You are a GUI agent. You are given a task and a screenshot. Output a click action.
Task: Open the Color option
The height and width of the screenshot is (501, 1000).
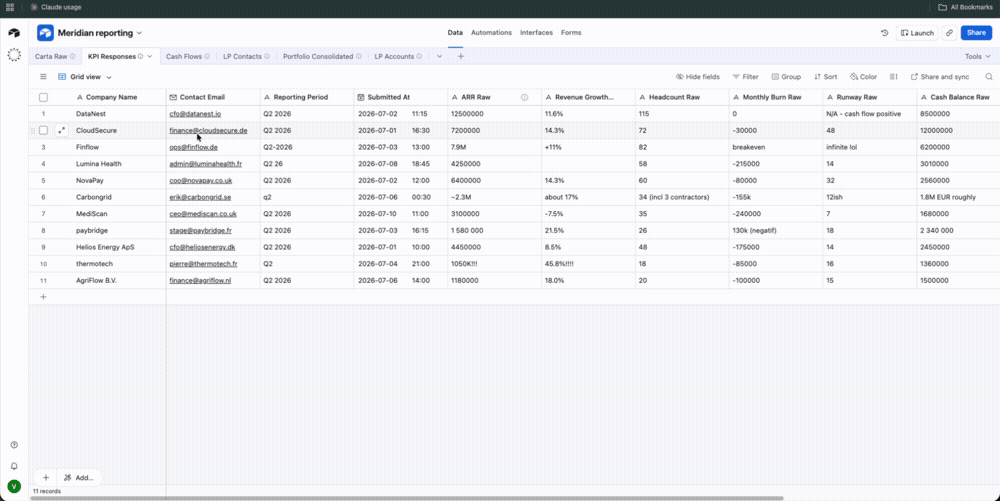coord(864,76)
